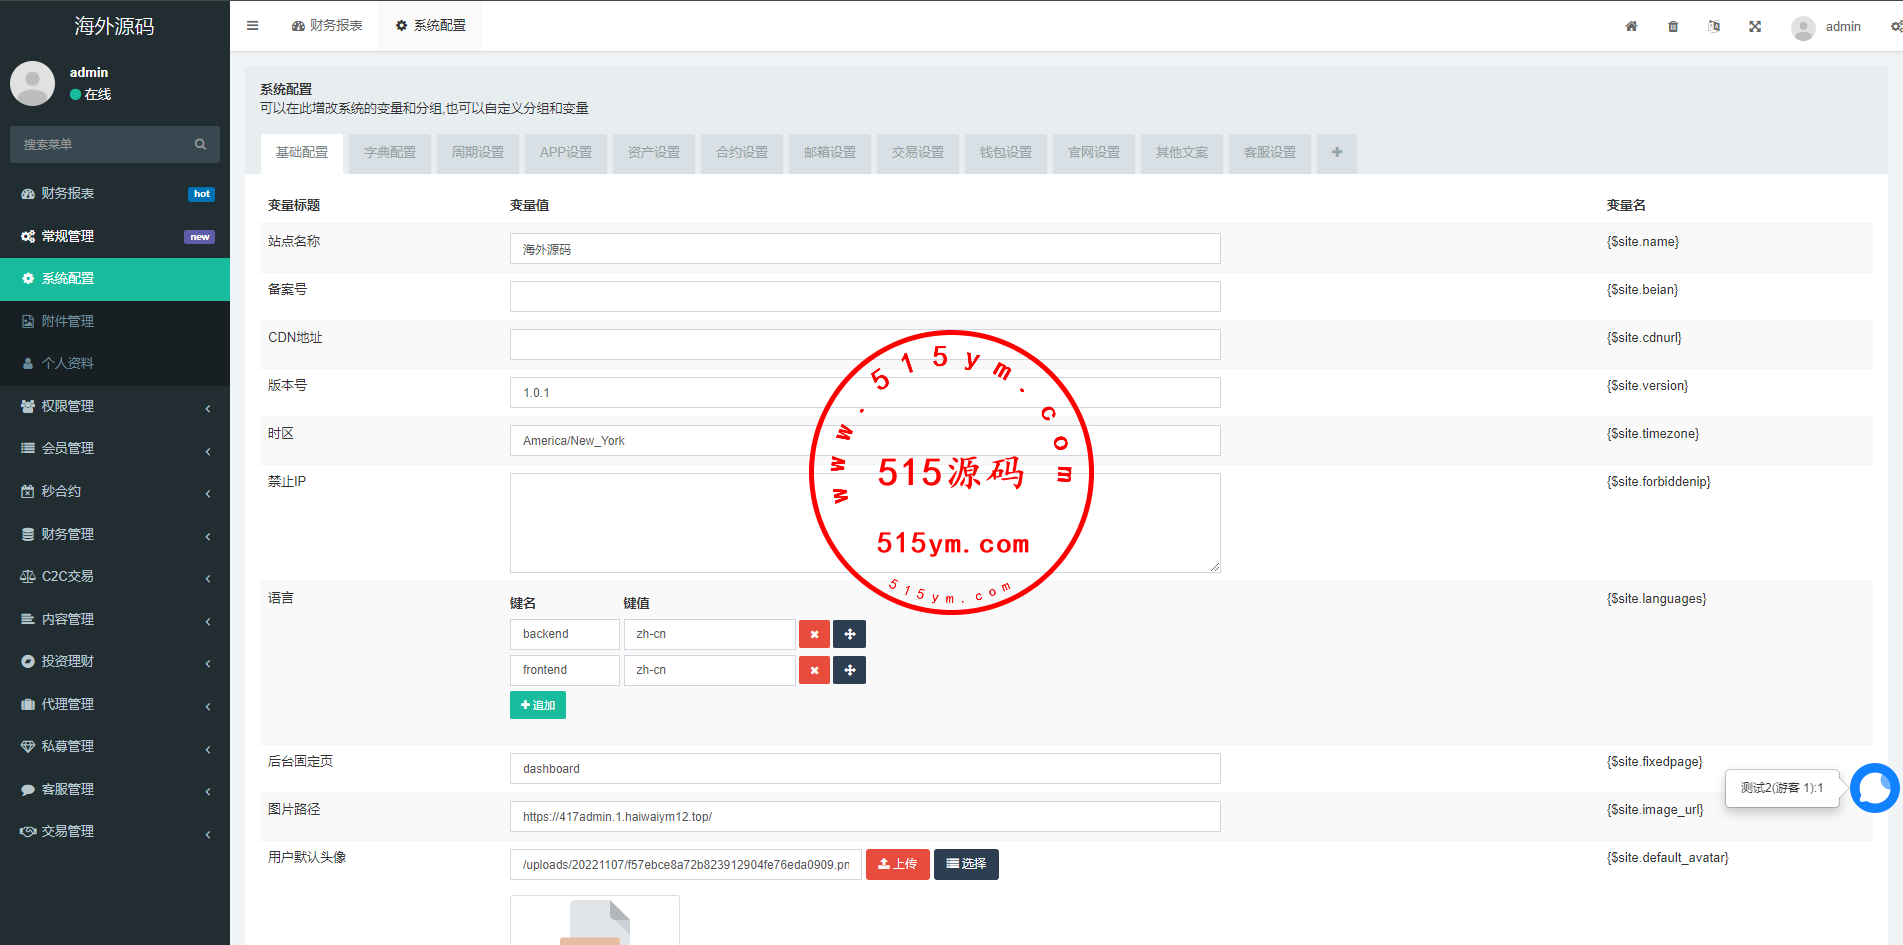Click the home icon in top bar
The image size is (1903, 945).
[x=1631, y=26]
